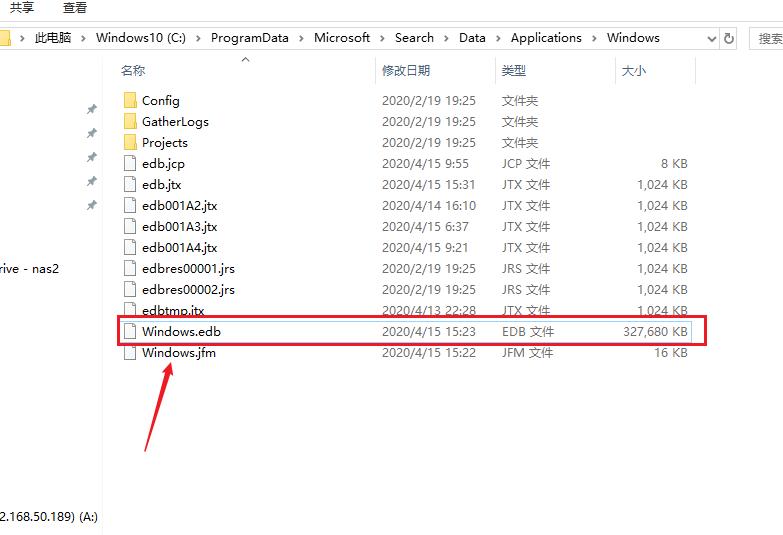
Task: Click the Windows.edb file name
Action: point(181,331)
